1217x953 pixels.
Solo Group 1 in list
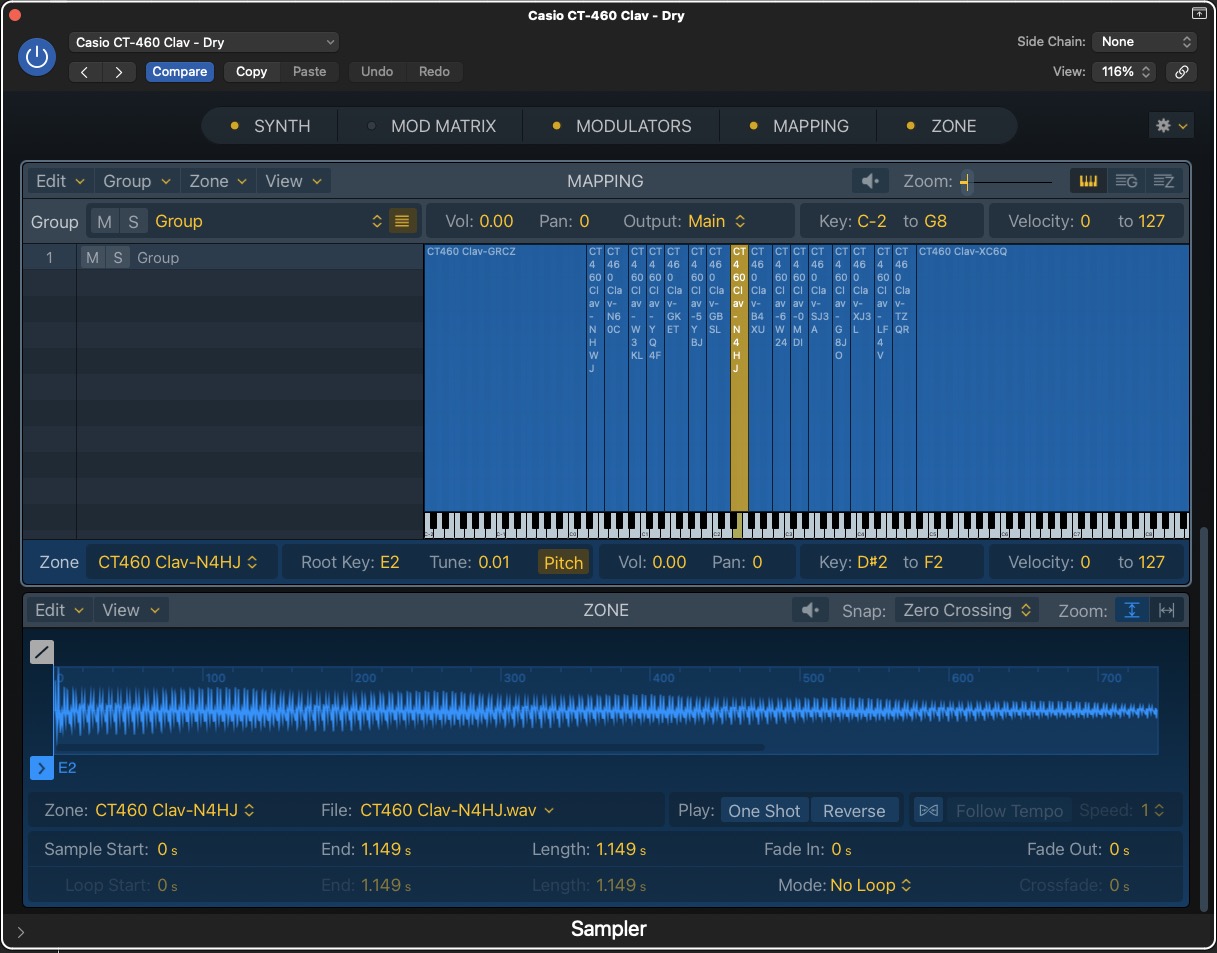[x=117, y=258]
